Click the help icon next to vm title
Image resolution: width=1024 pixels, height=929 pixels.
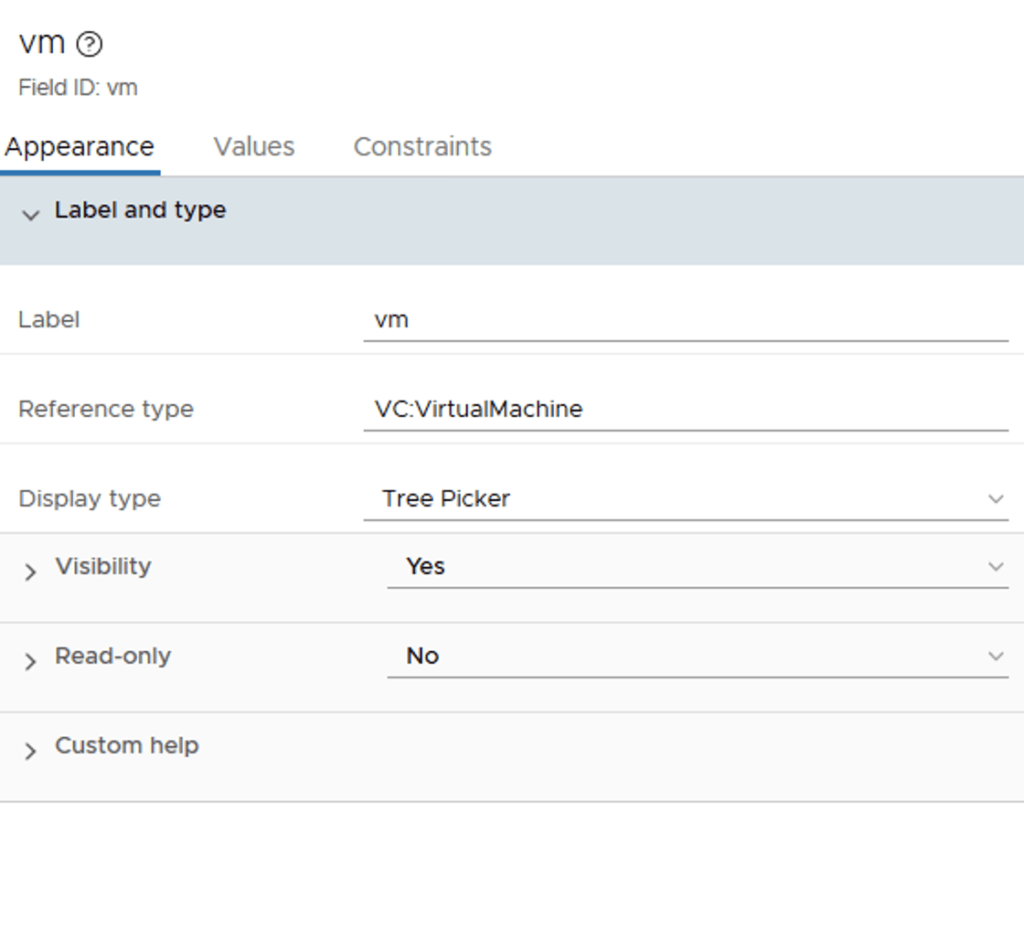89,44
